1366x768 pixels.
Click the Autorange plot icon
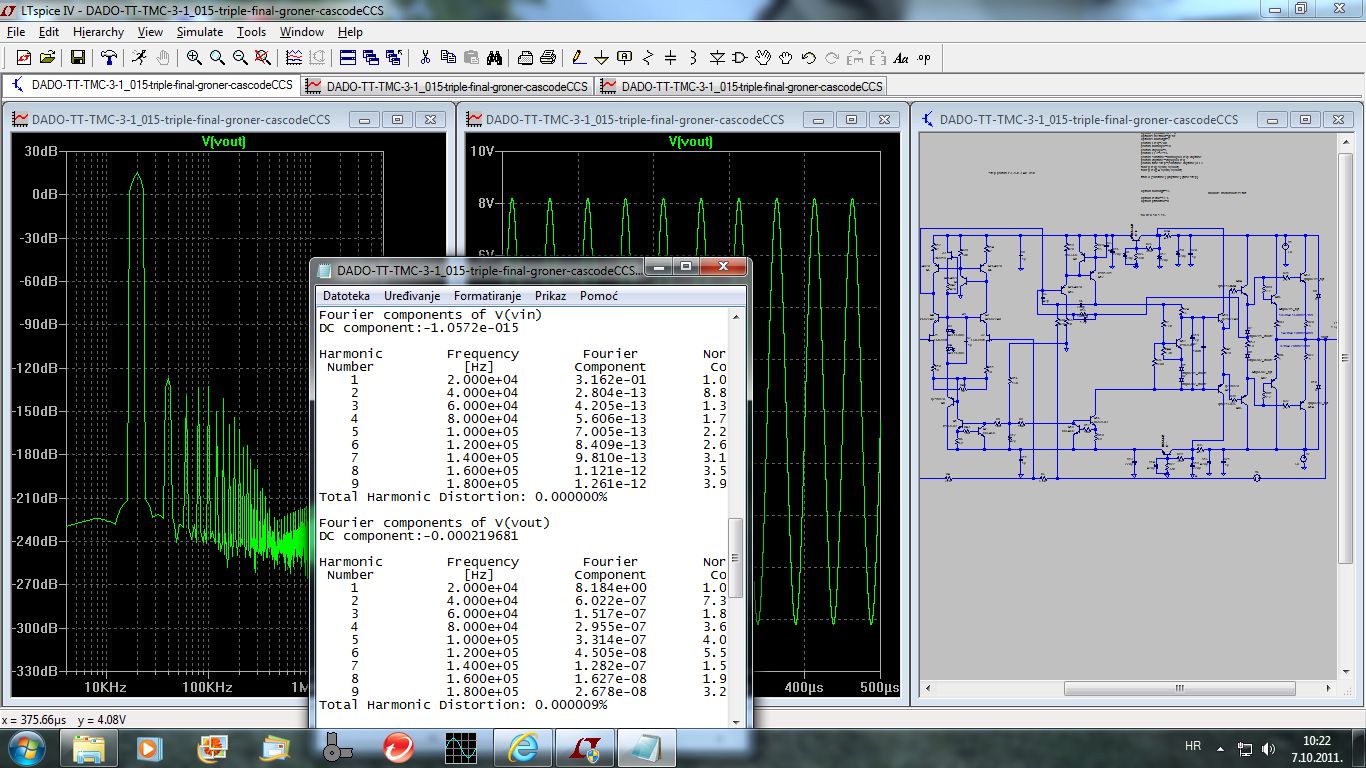pos(294,58)
